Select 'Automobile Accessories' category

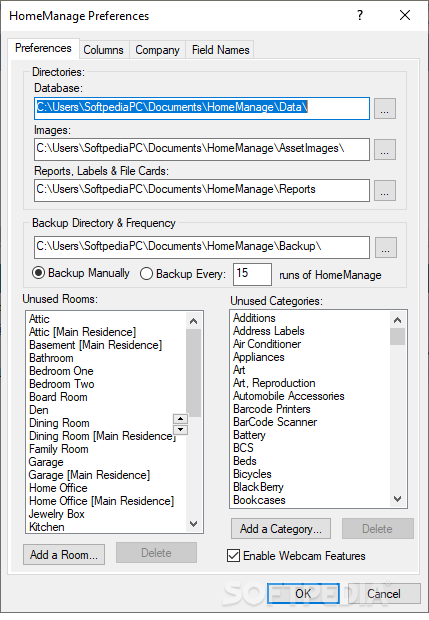[289, 396]
